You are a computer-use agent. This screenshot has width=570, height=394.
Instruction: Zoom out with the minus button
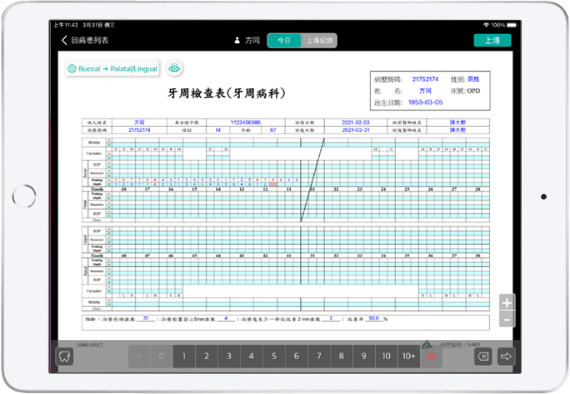click(x=507, y=319)
